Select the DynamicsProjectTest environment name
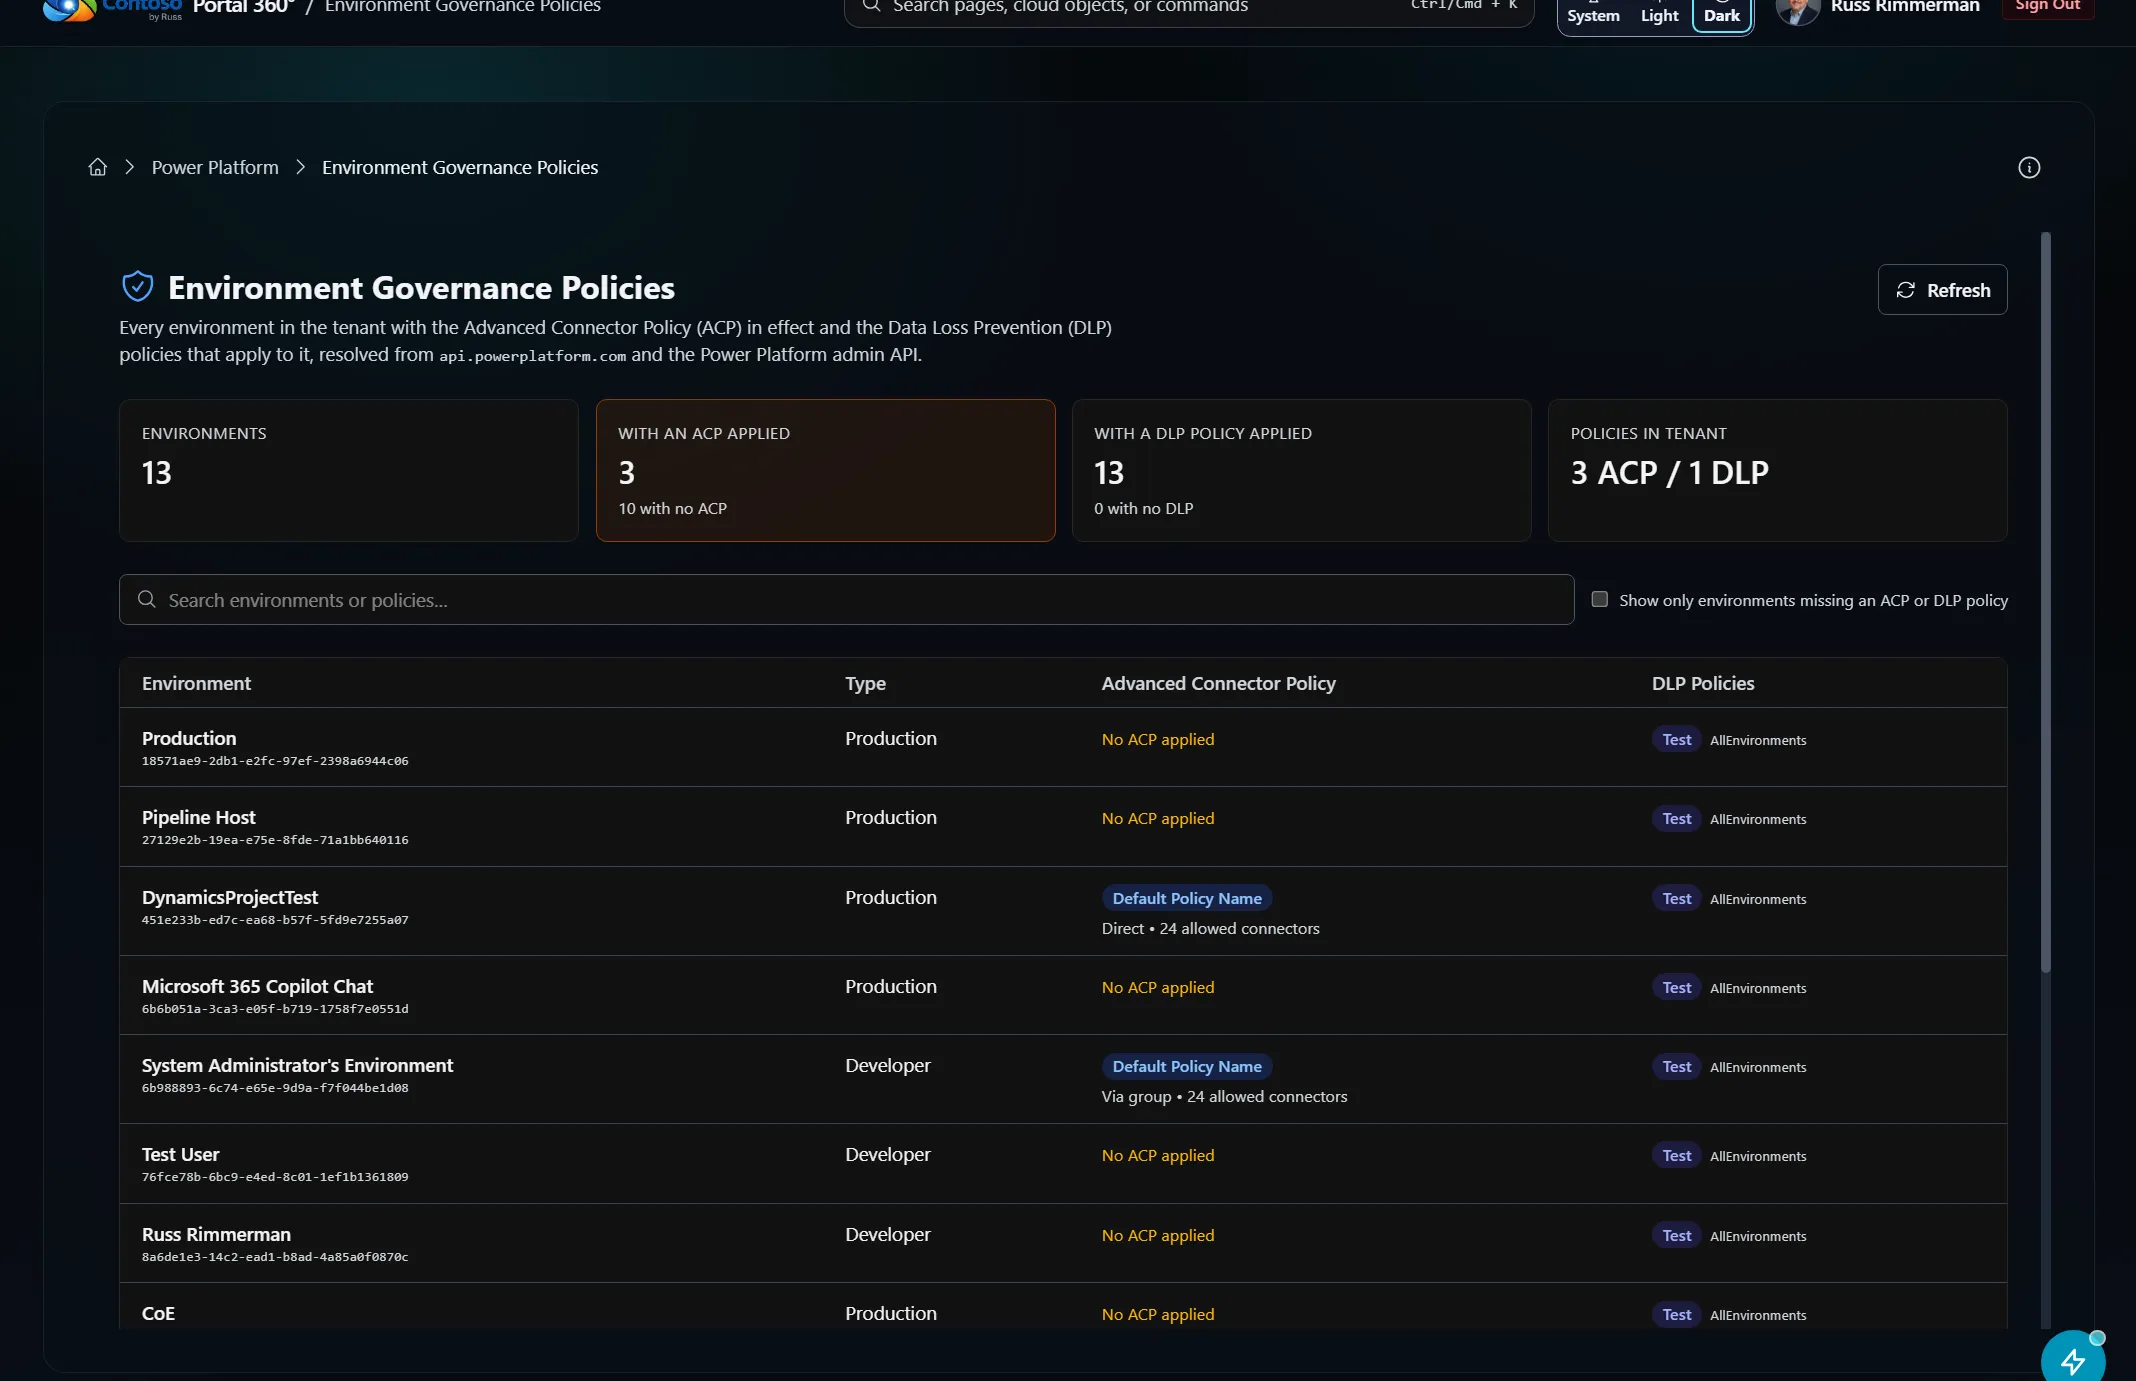2136x1381 pixels. [x=230, y=897]
